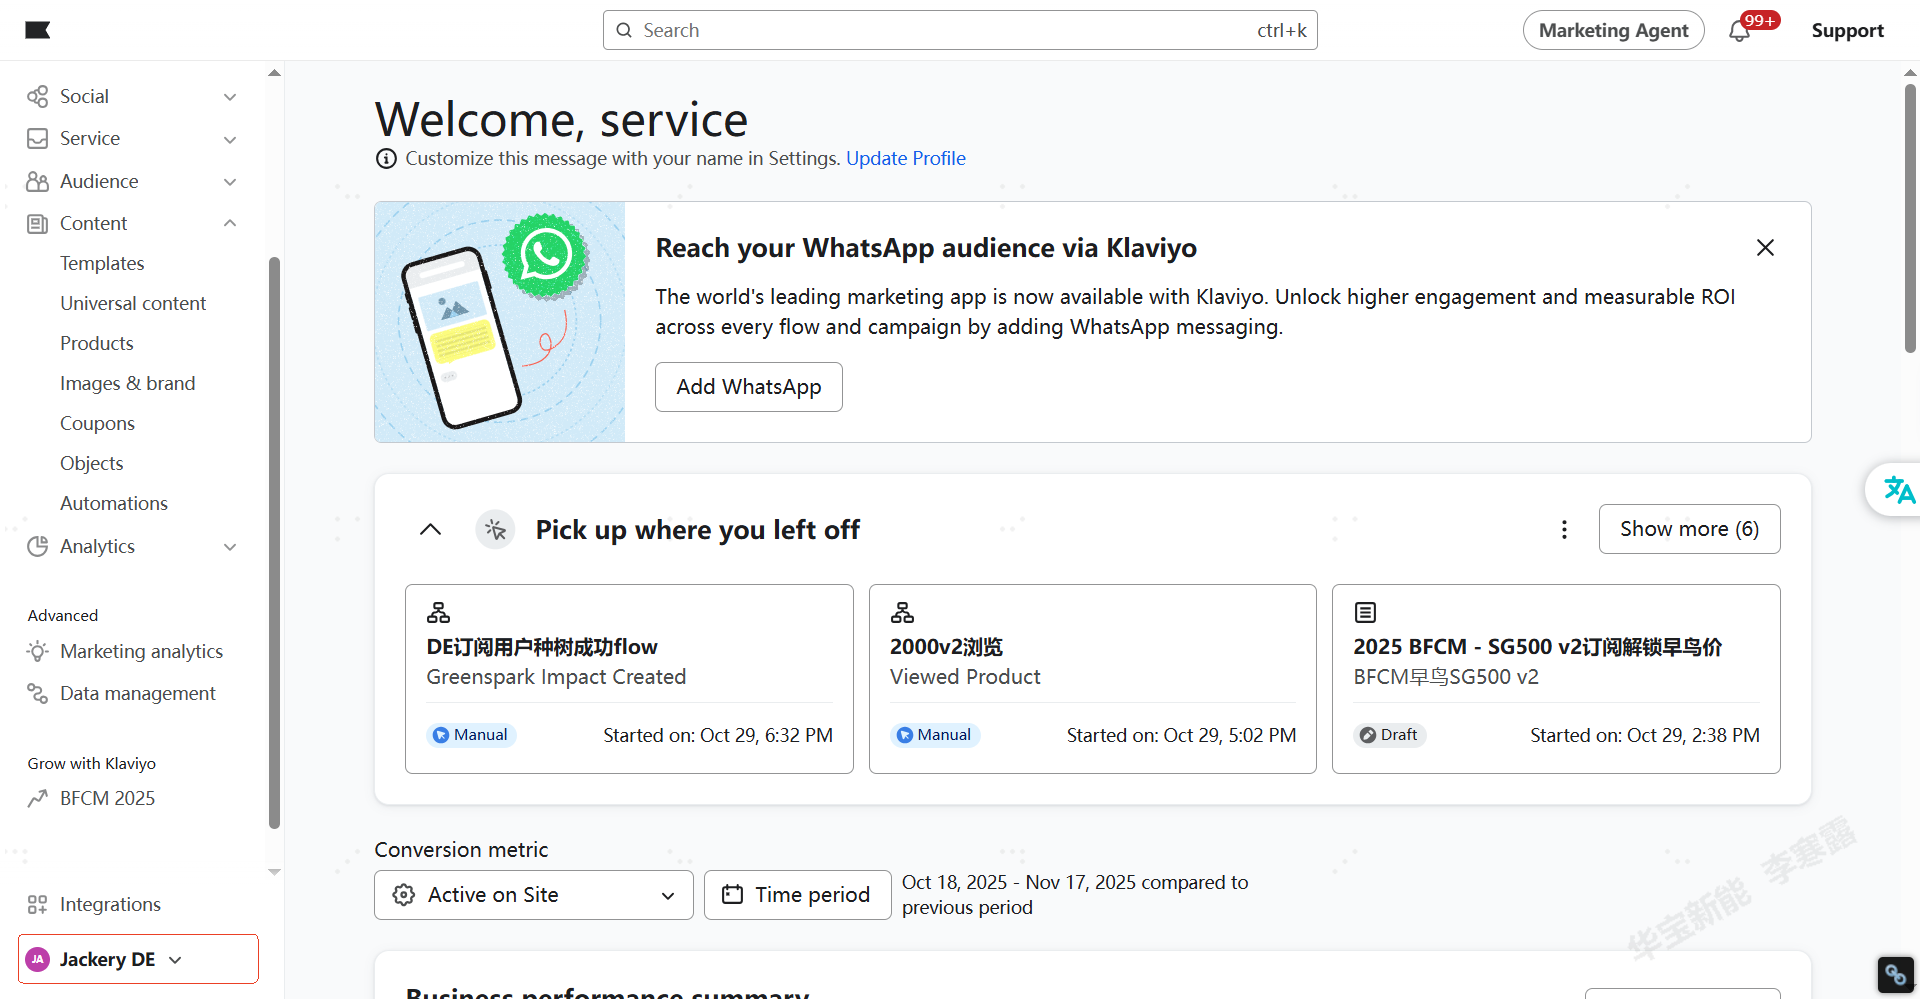Click sidebar scroll up arrow

pyautogui.click(x=274, y=73)
